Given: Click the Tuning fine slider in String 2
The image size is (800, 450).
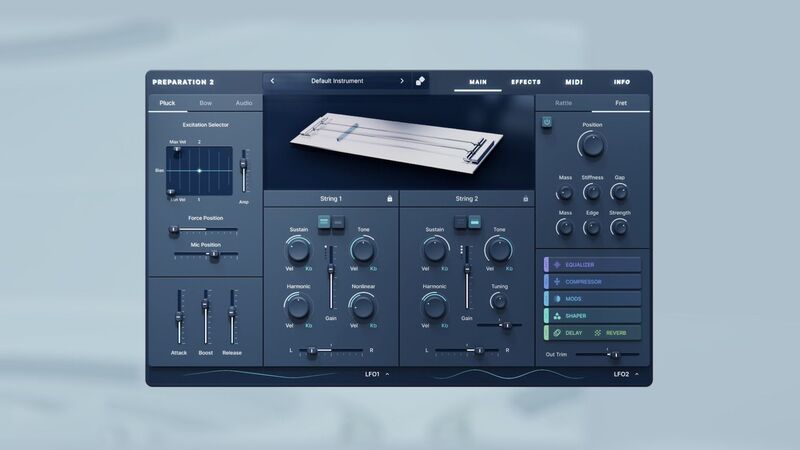Looking at the screenshot, I should click(x=499, y=324).
